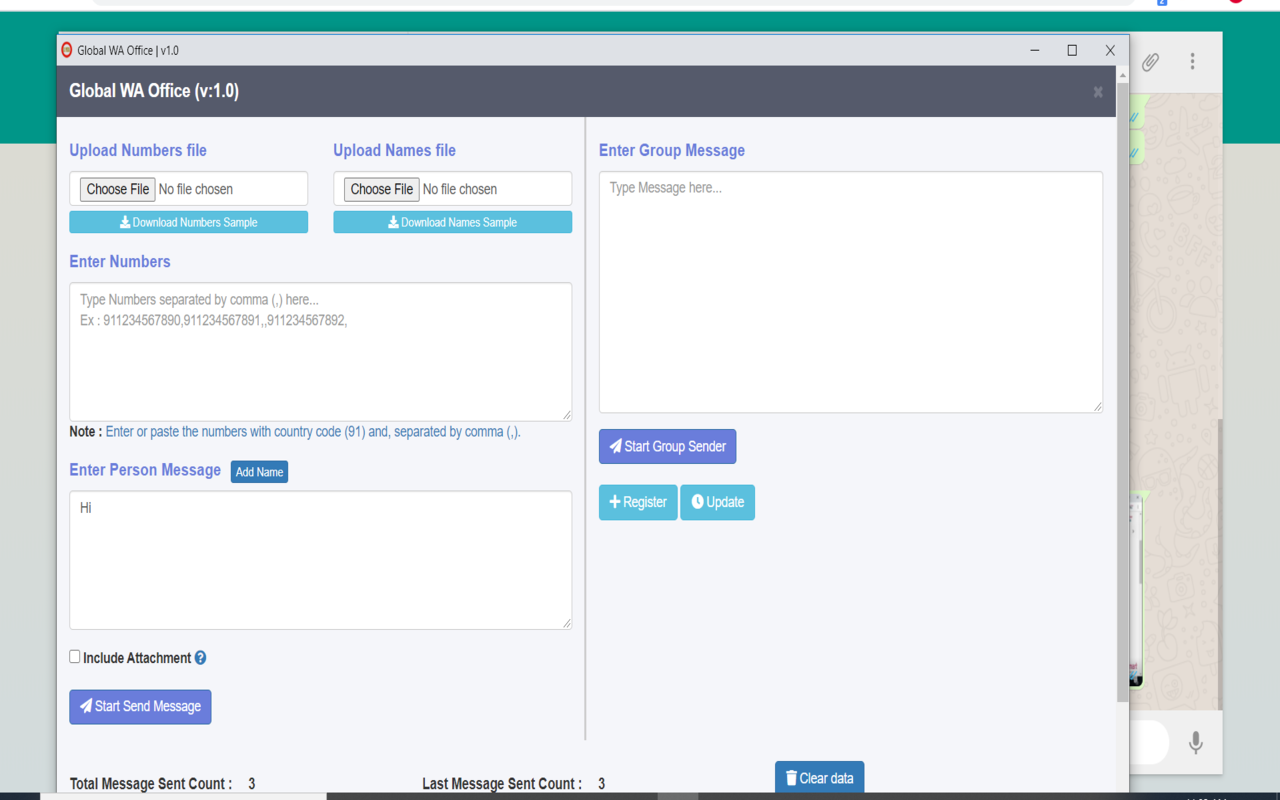
Task: Toggle the Include Attachment checkbox
Action: (75, 657)
